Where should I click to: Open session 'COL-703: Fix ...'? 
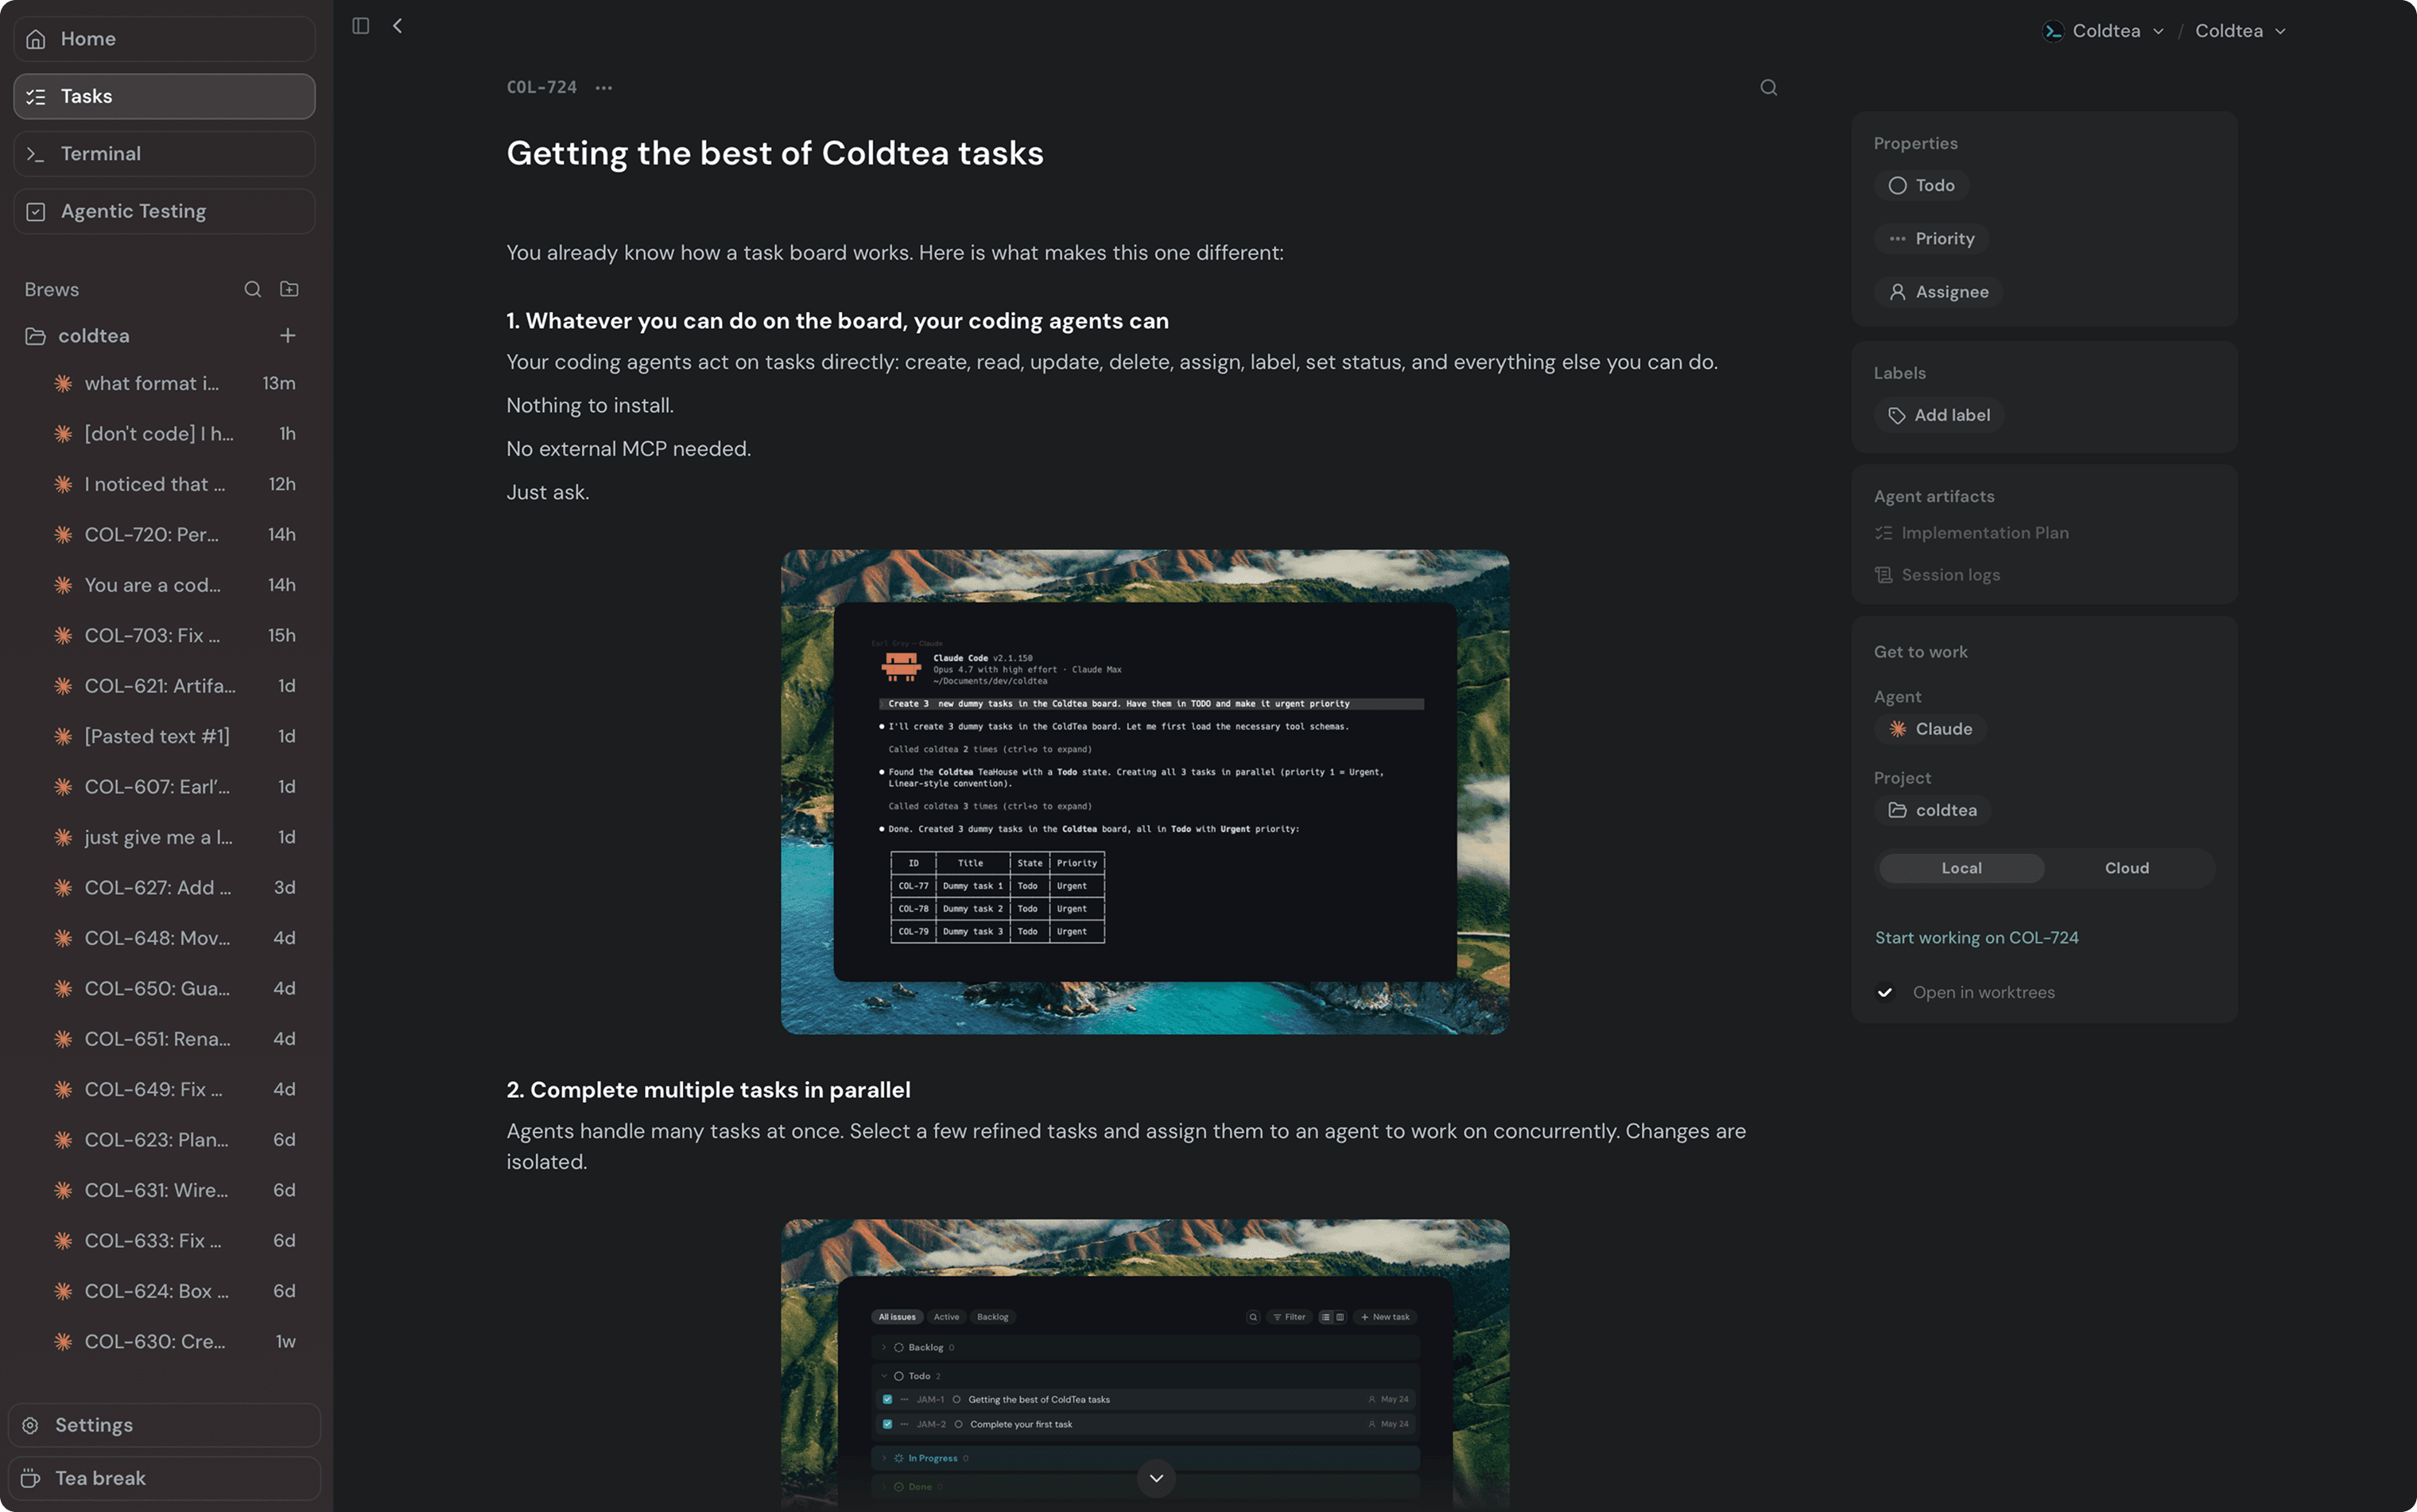tap(175, 636)
